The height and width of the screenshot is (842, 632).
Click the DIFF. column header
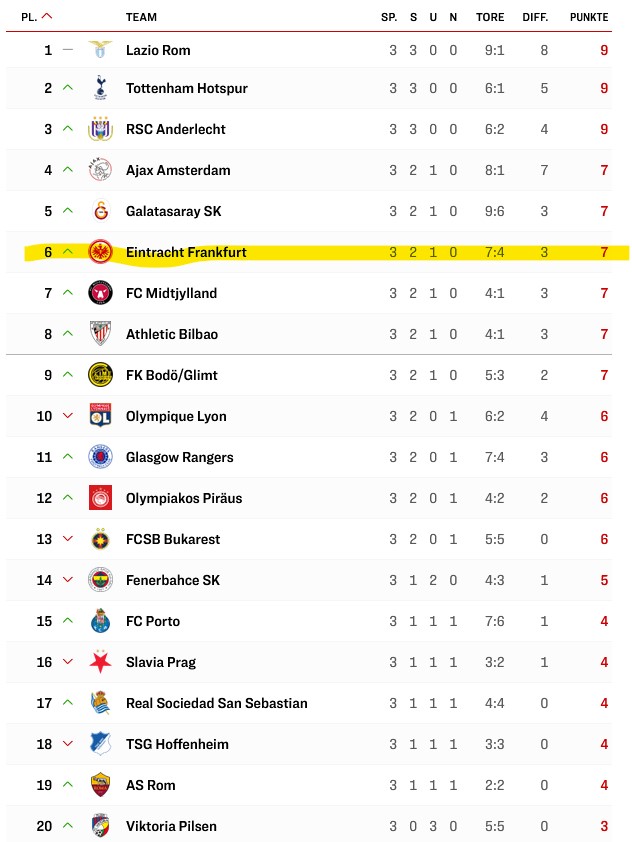click(x=535, y=17)
